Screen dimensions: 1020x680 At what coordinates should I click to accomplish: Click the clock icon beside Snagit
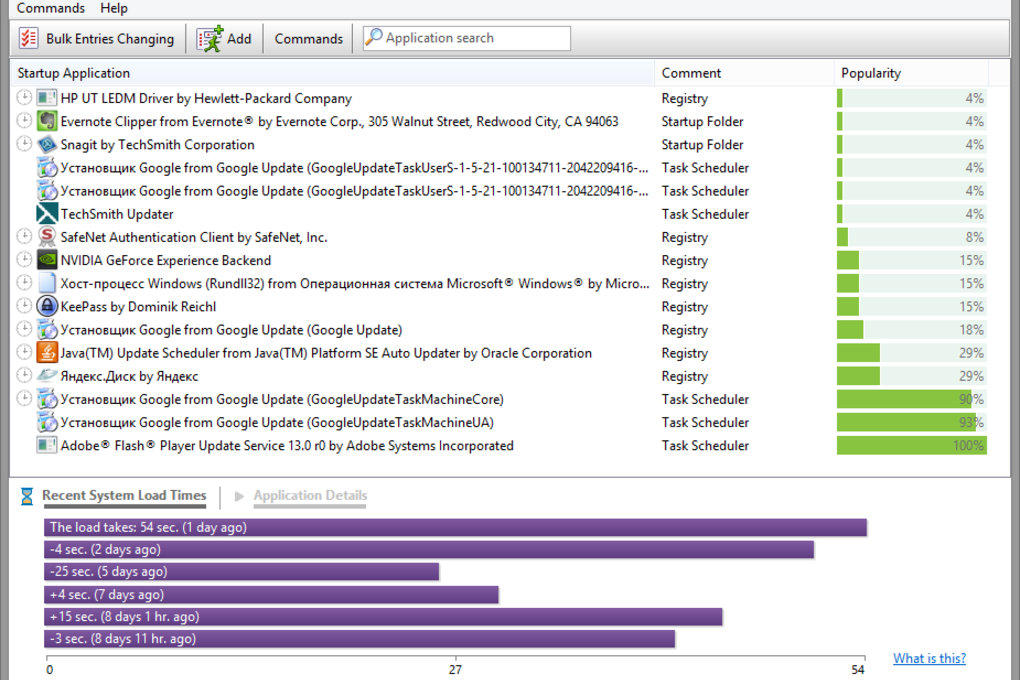point(24,144)
